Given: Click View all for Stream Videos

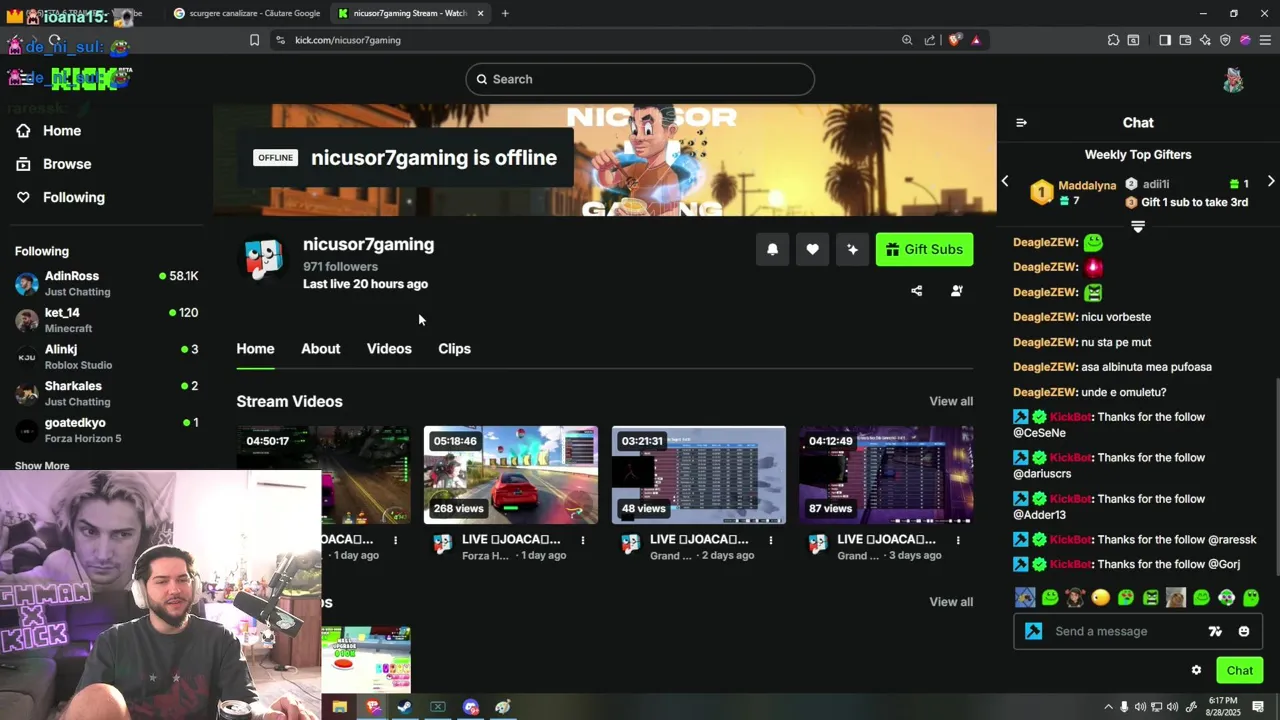Looking at the screenshot, I should 951,401.
